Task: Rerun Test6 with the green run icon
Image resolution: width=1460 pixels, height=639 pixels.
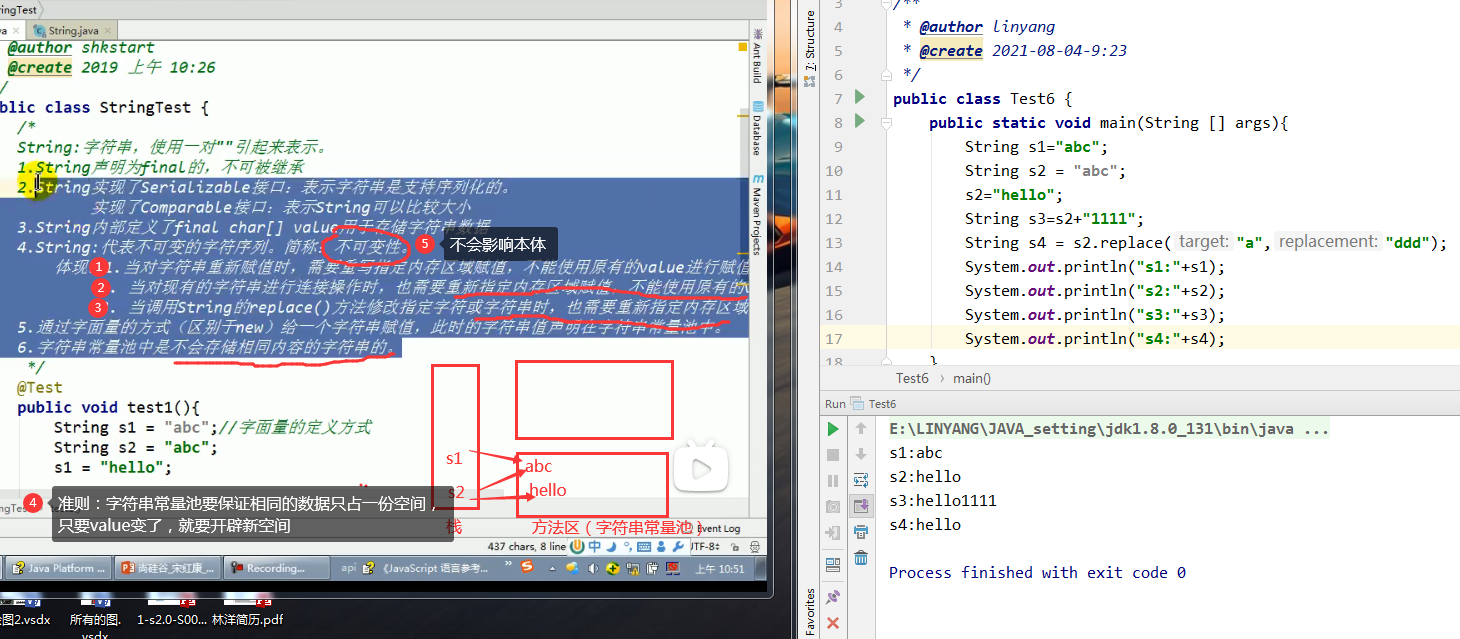Action: pos(833,429)
